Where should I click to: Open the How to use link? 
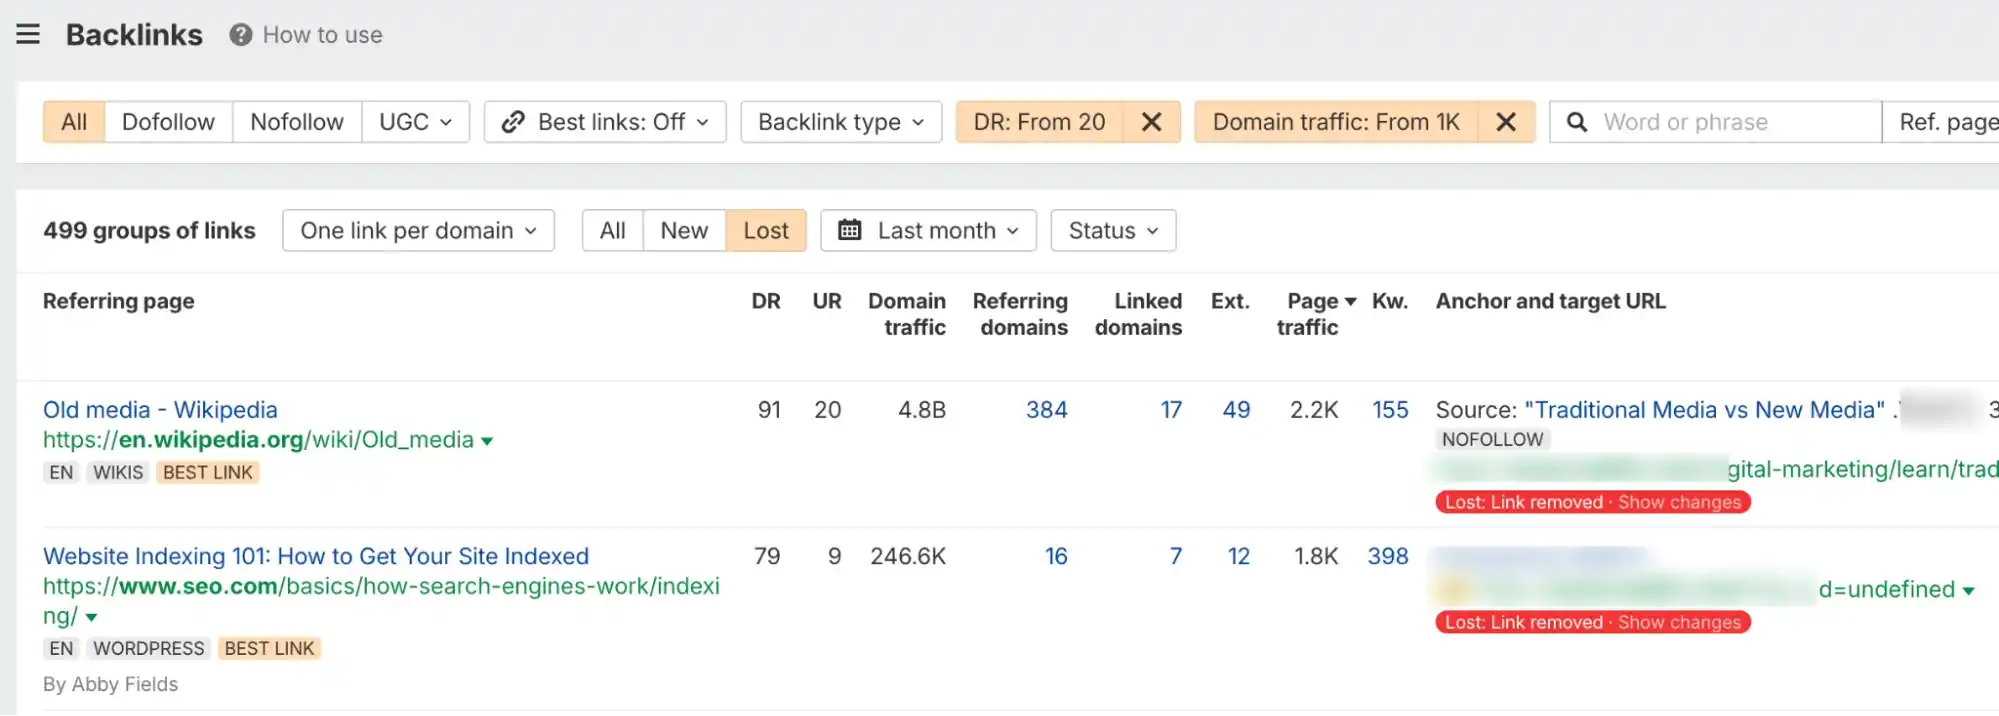click(x=322, y=35)
